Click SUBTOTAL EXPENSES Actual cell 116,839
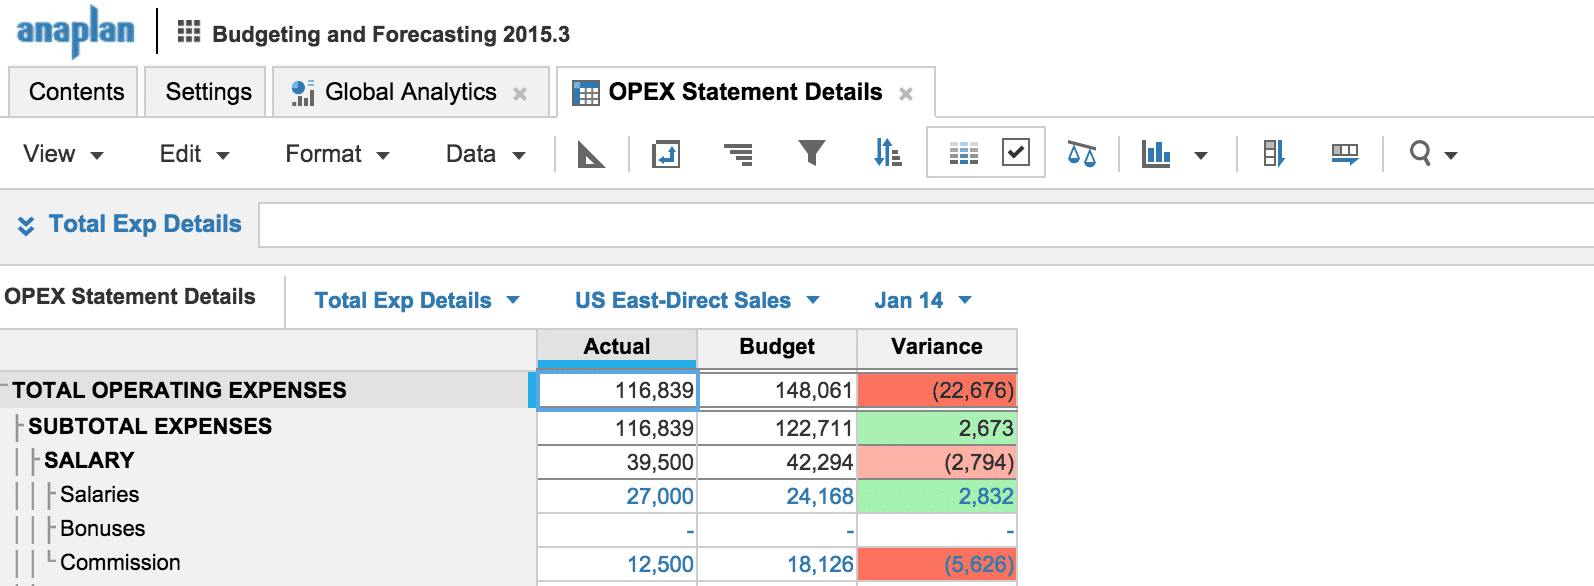This screenshot has width=1594, height=586. (617, 428)
